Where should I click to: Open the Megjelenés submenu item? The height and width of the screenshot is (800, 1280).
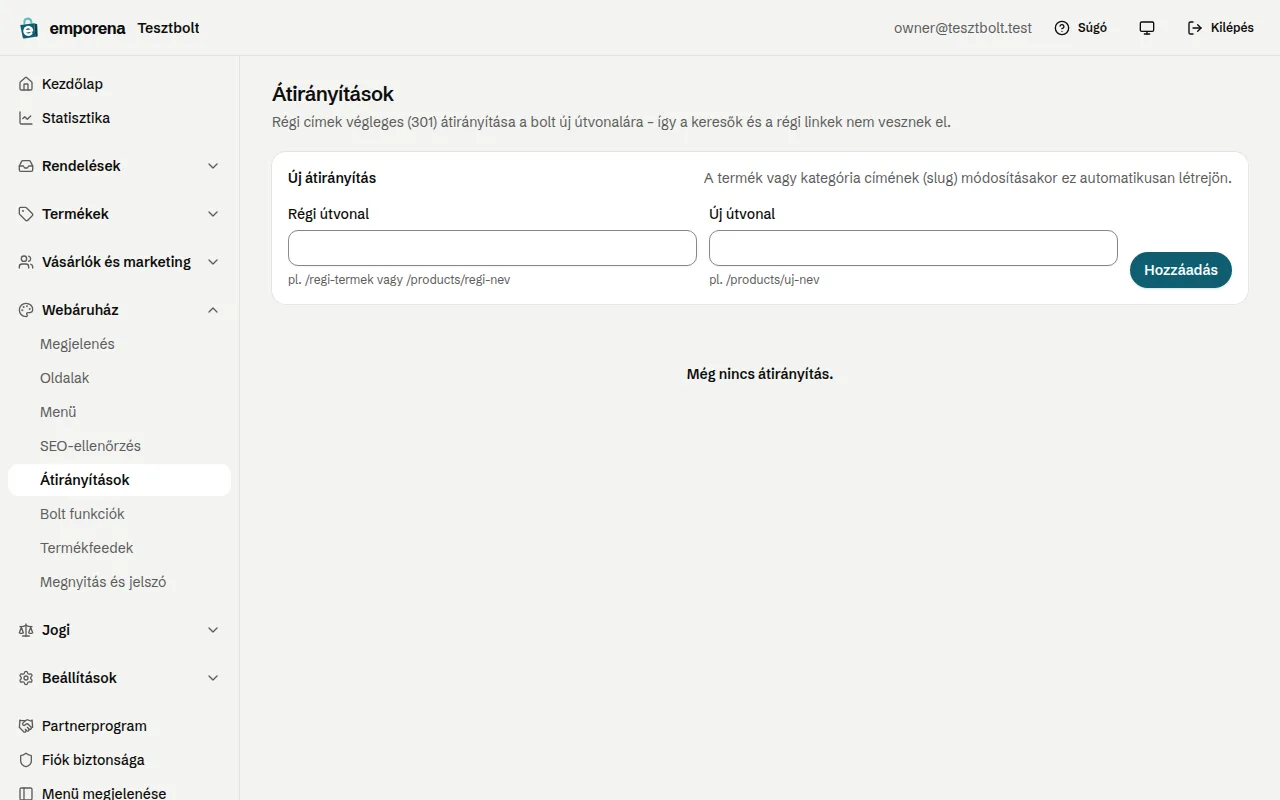(119, 344)
